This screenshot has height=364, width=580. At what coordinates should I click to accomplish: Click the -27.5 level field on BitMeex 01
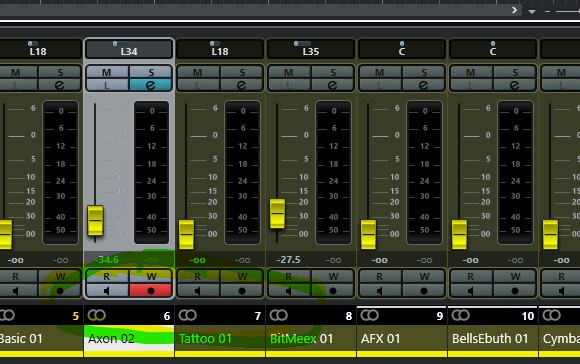pyautogui.click(x=289, y=260)
